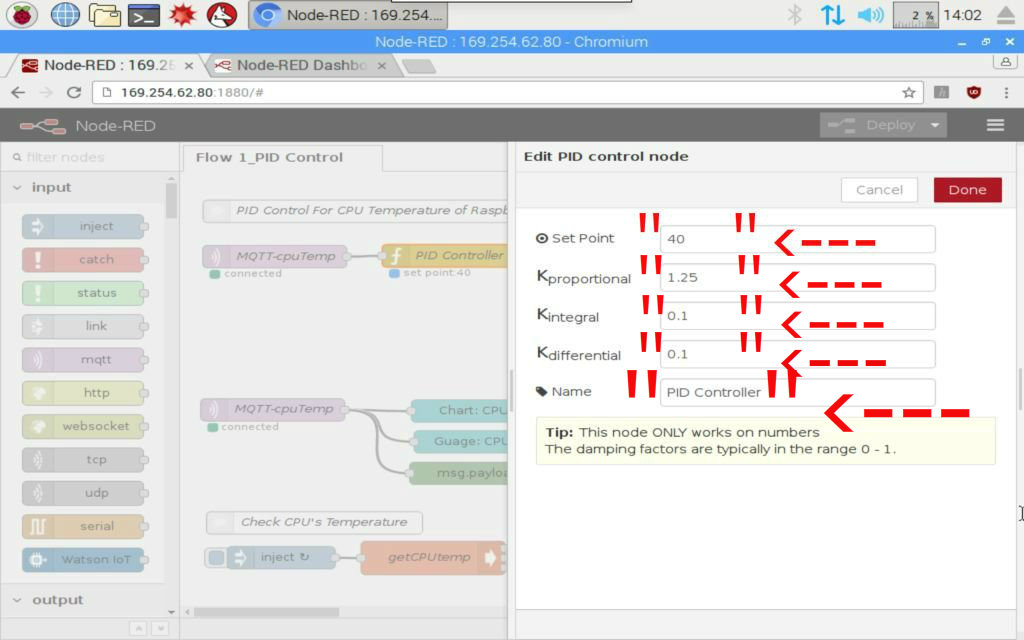
Task: Cancel editing the PID control node
Action: [x=879, y=190]
